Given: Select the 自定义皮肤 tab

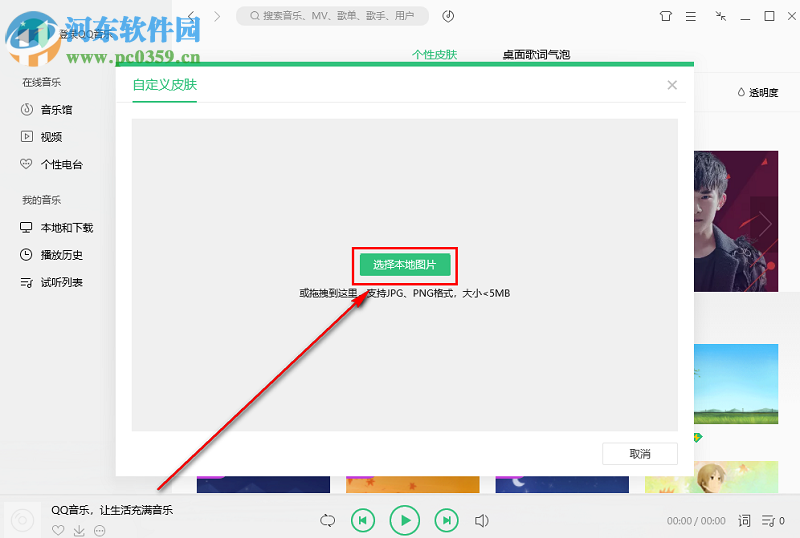Looking at the screenshot, I should [x=165, y=85].
